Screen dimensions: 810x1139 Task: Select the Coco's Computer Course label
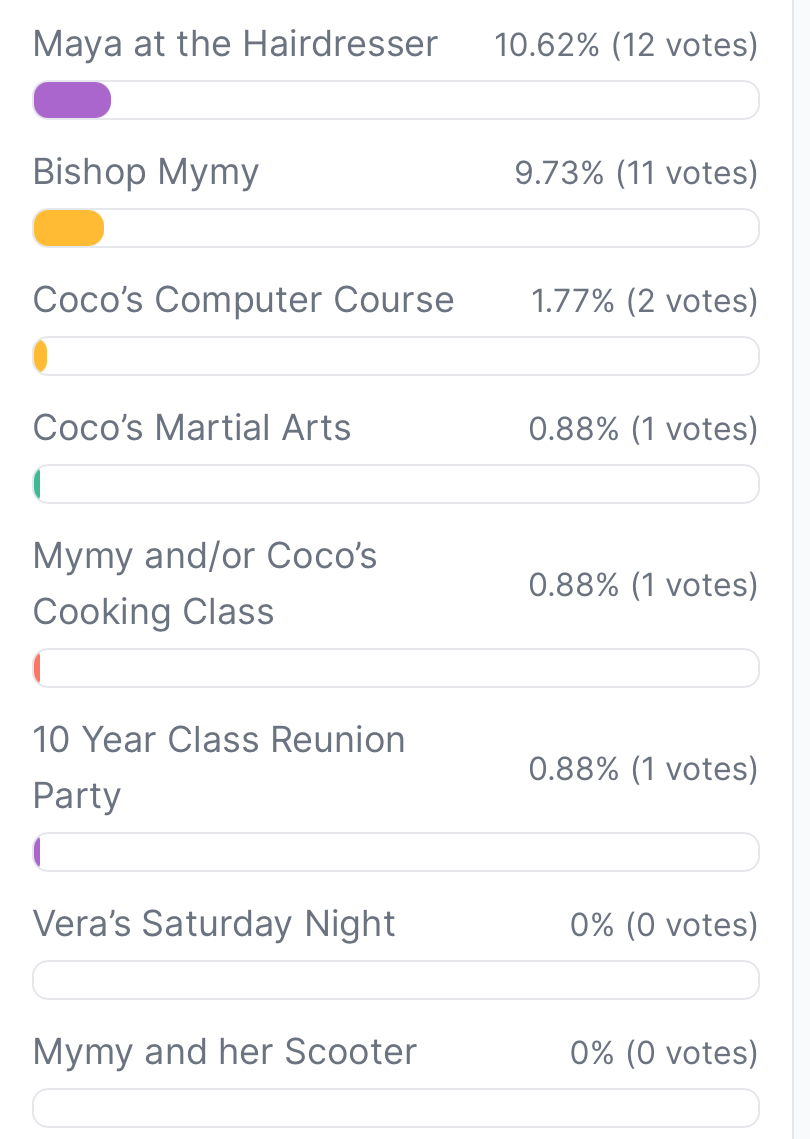tap(243, 300)
